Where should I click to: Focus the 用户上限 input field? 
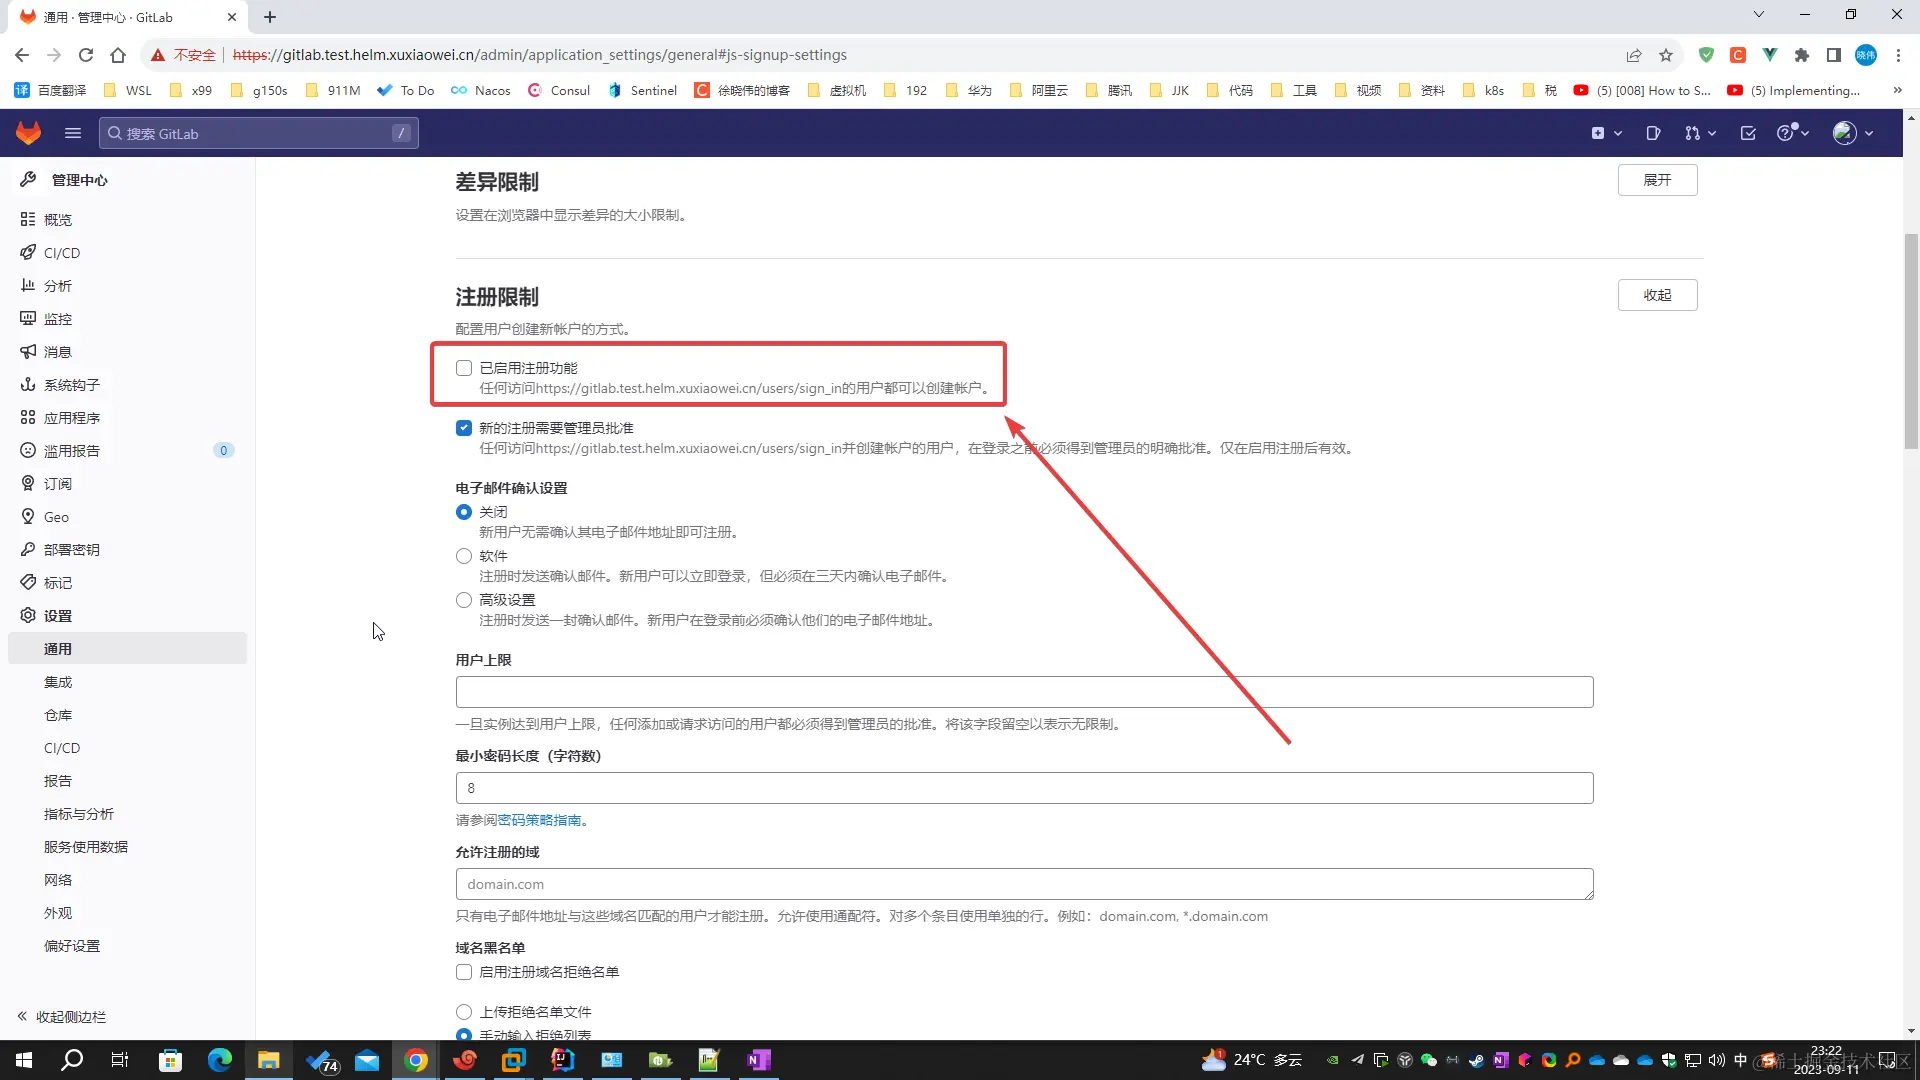pyautogui.click(x=1024, y=692)
